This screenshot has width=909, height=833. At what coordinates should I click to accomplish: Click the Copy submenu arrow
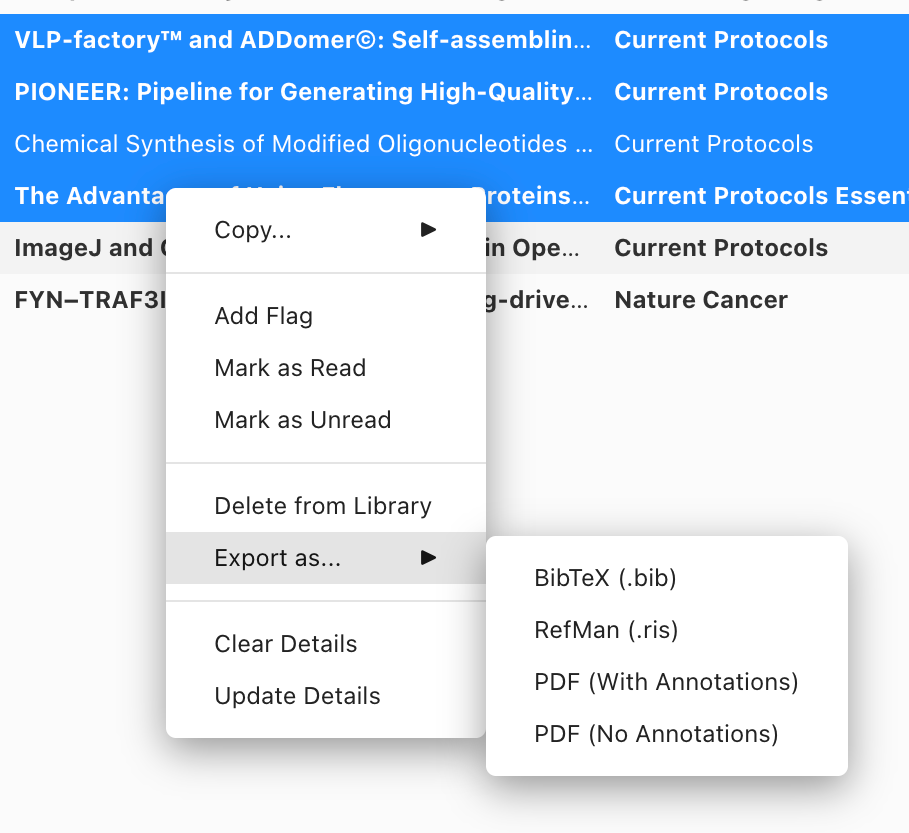(428, 230)
